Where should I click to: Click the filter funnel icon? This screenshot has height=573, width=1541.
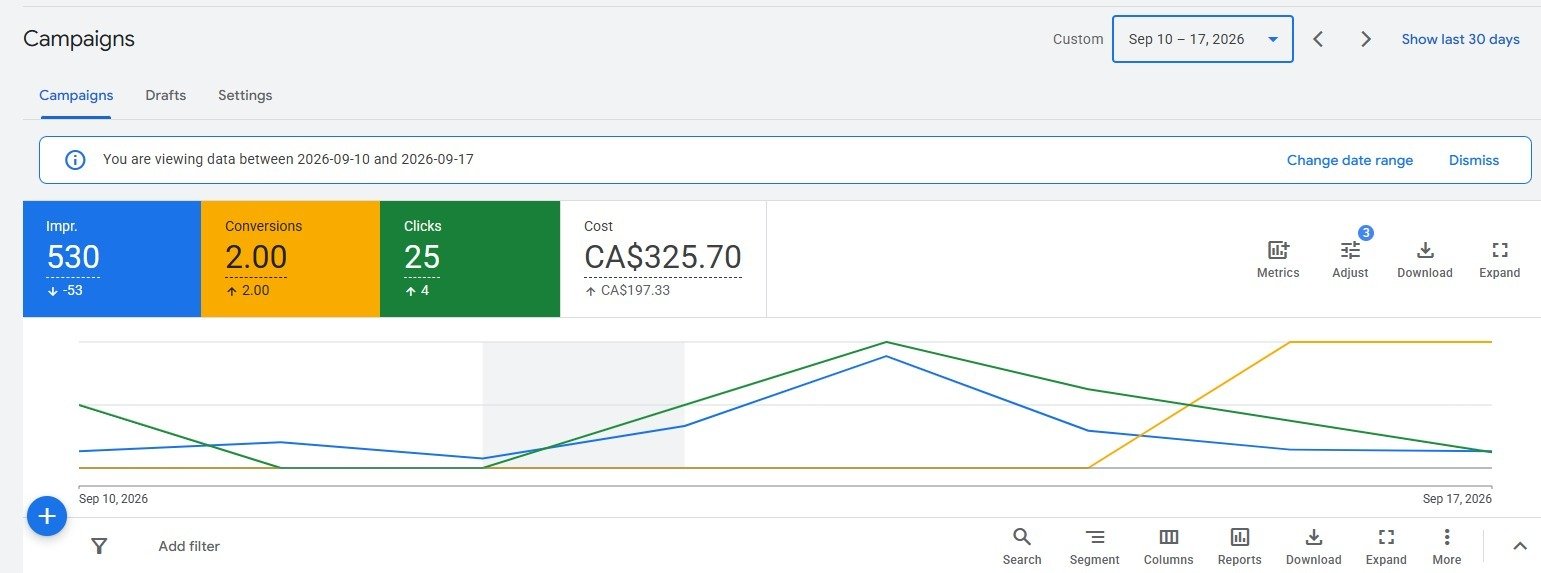tap(99, 546)
